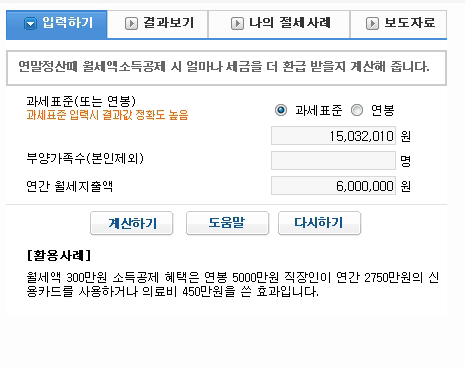This screenshot has width=465, height=367.
Task: Open the 나의 절세사례 tab
Action: (279, 24)
